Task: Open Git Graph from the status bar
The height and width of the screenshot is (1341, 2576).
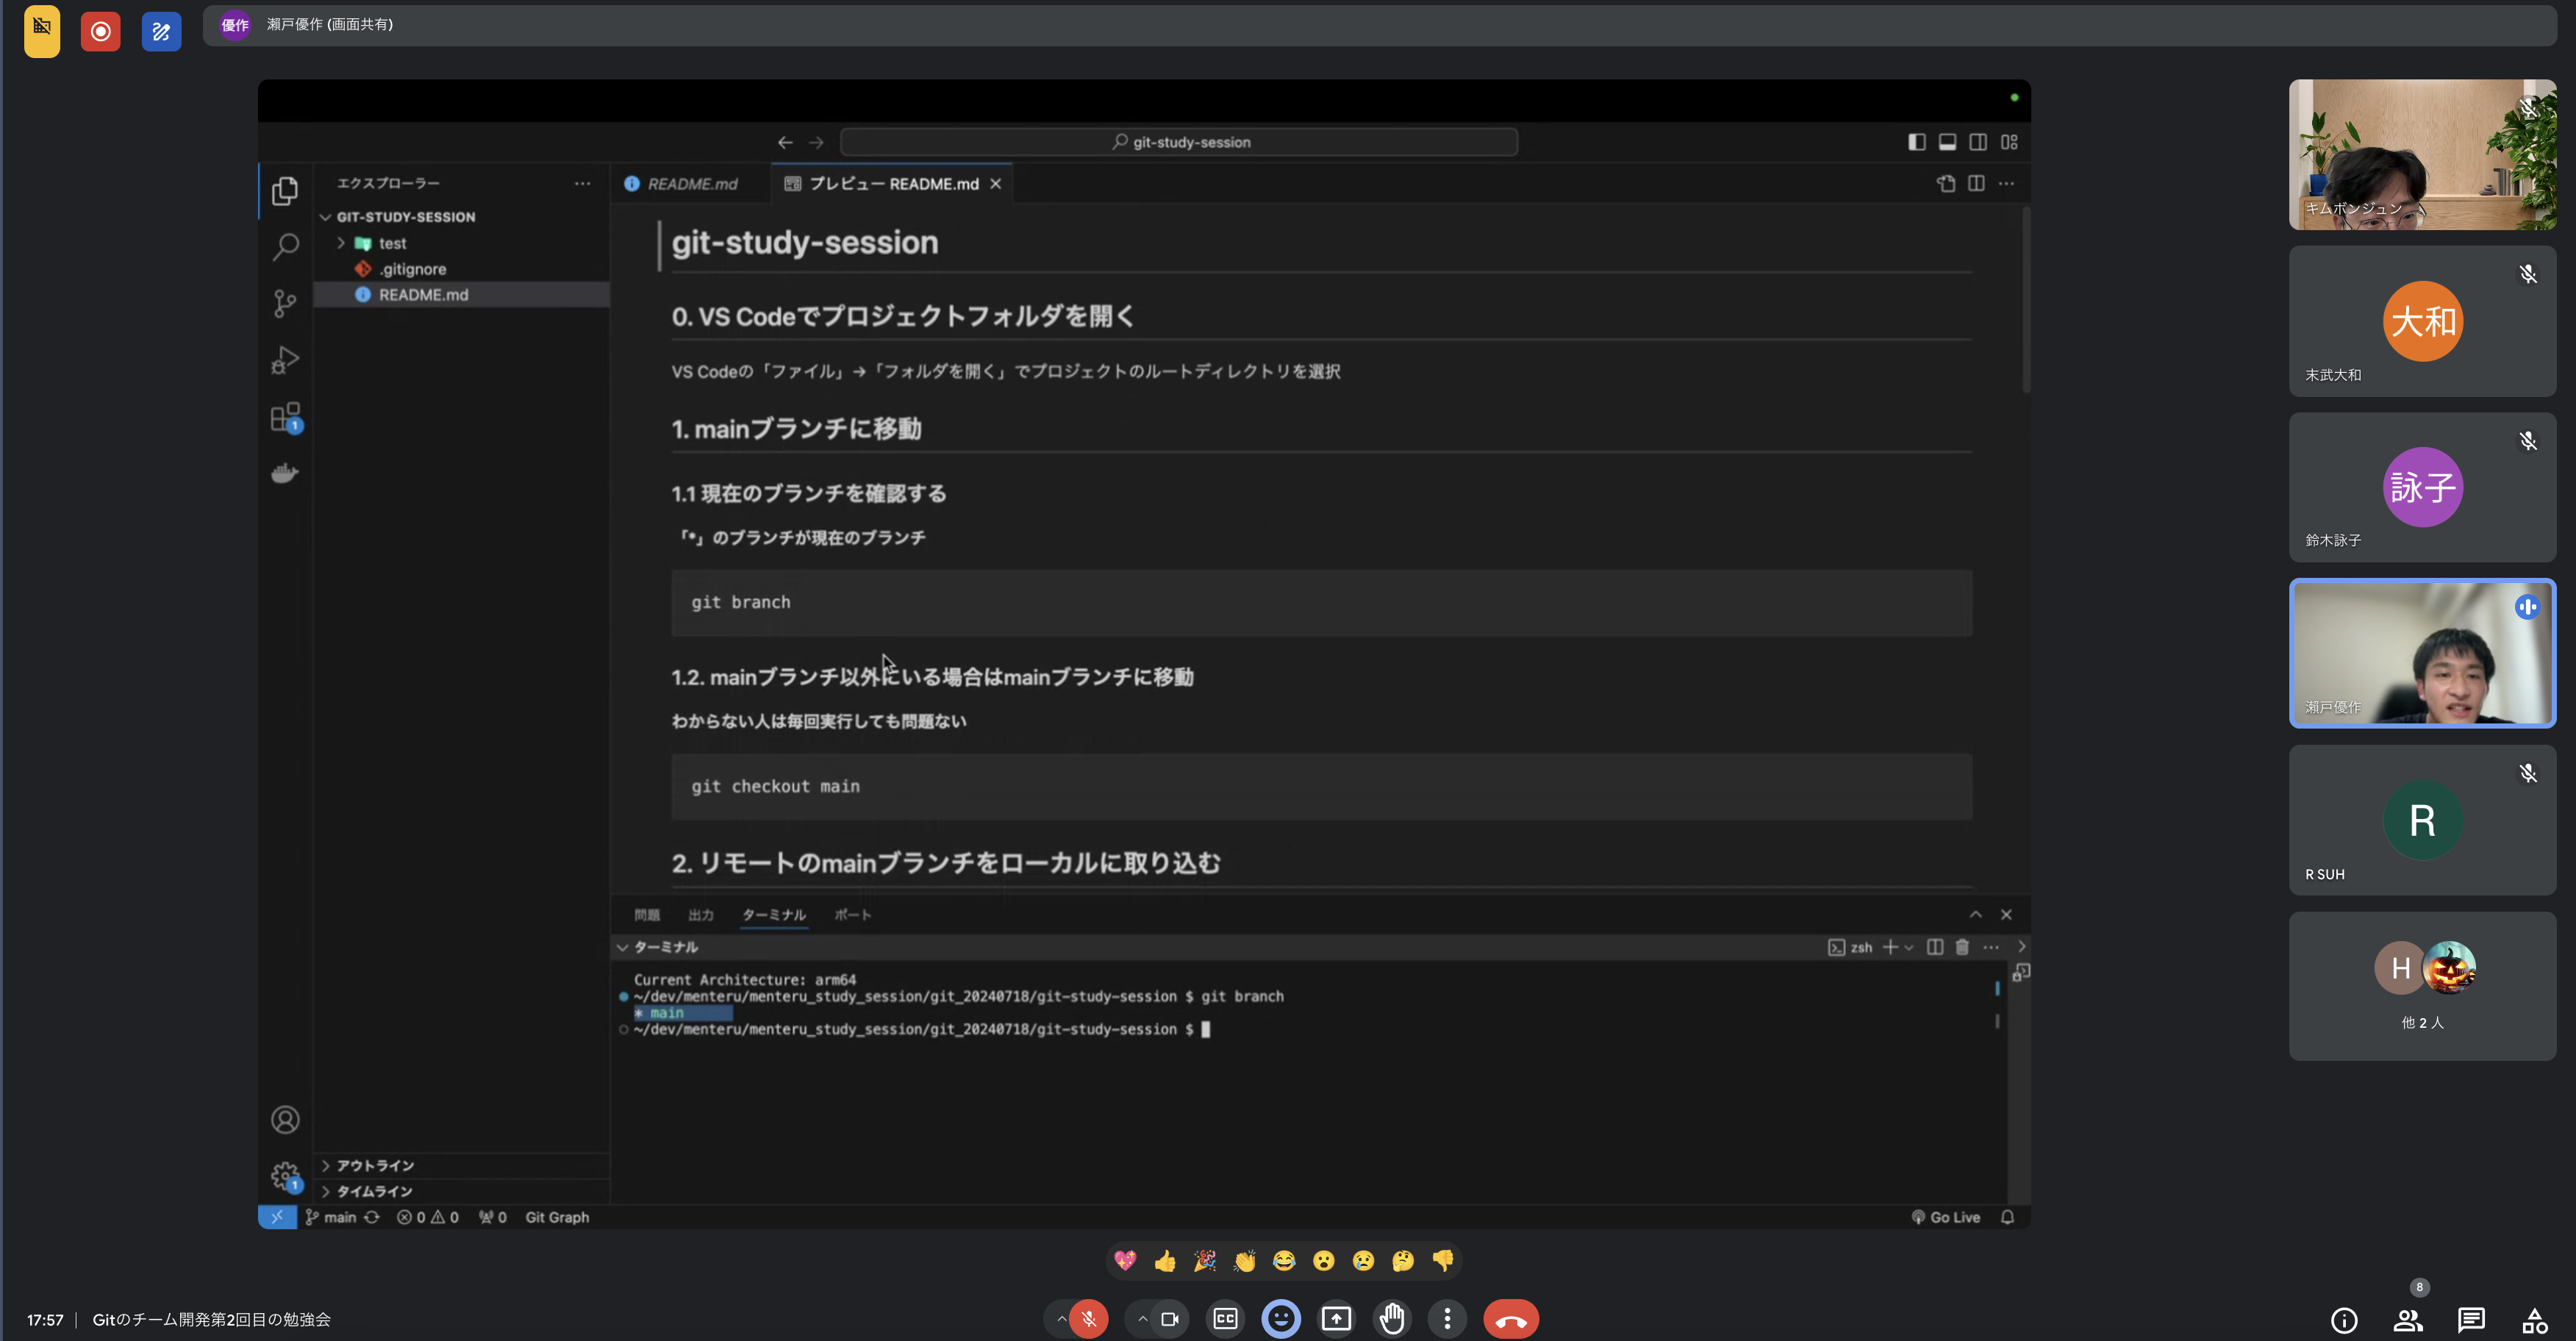Action: pos(556,1217)
